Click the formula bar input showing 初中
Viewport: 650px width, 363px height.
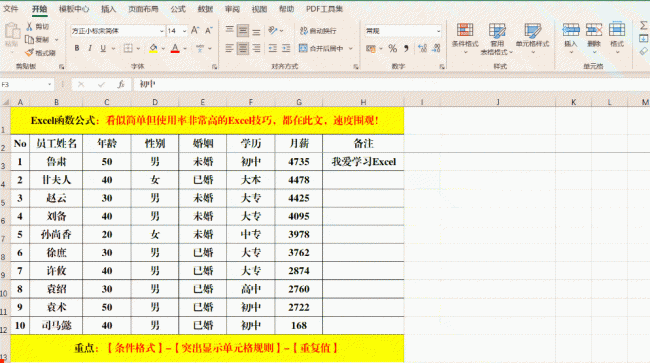390,84
